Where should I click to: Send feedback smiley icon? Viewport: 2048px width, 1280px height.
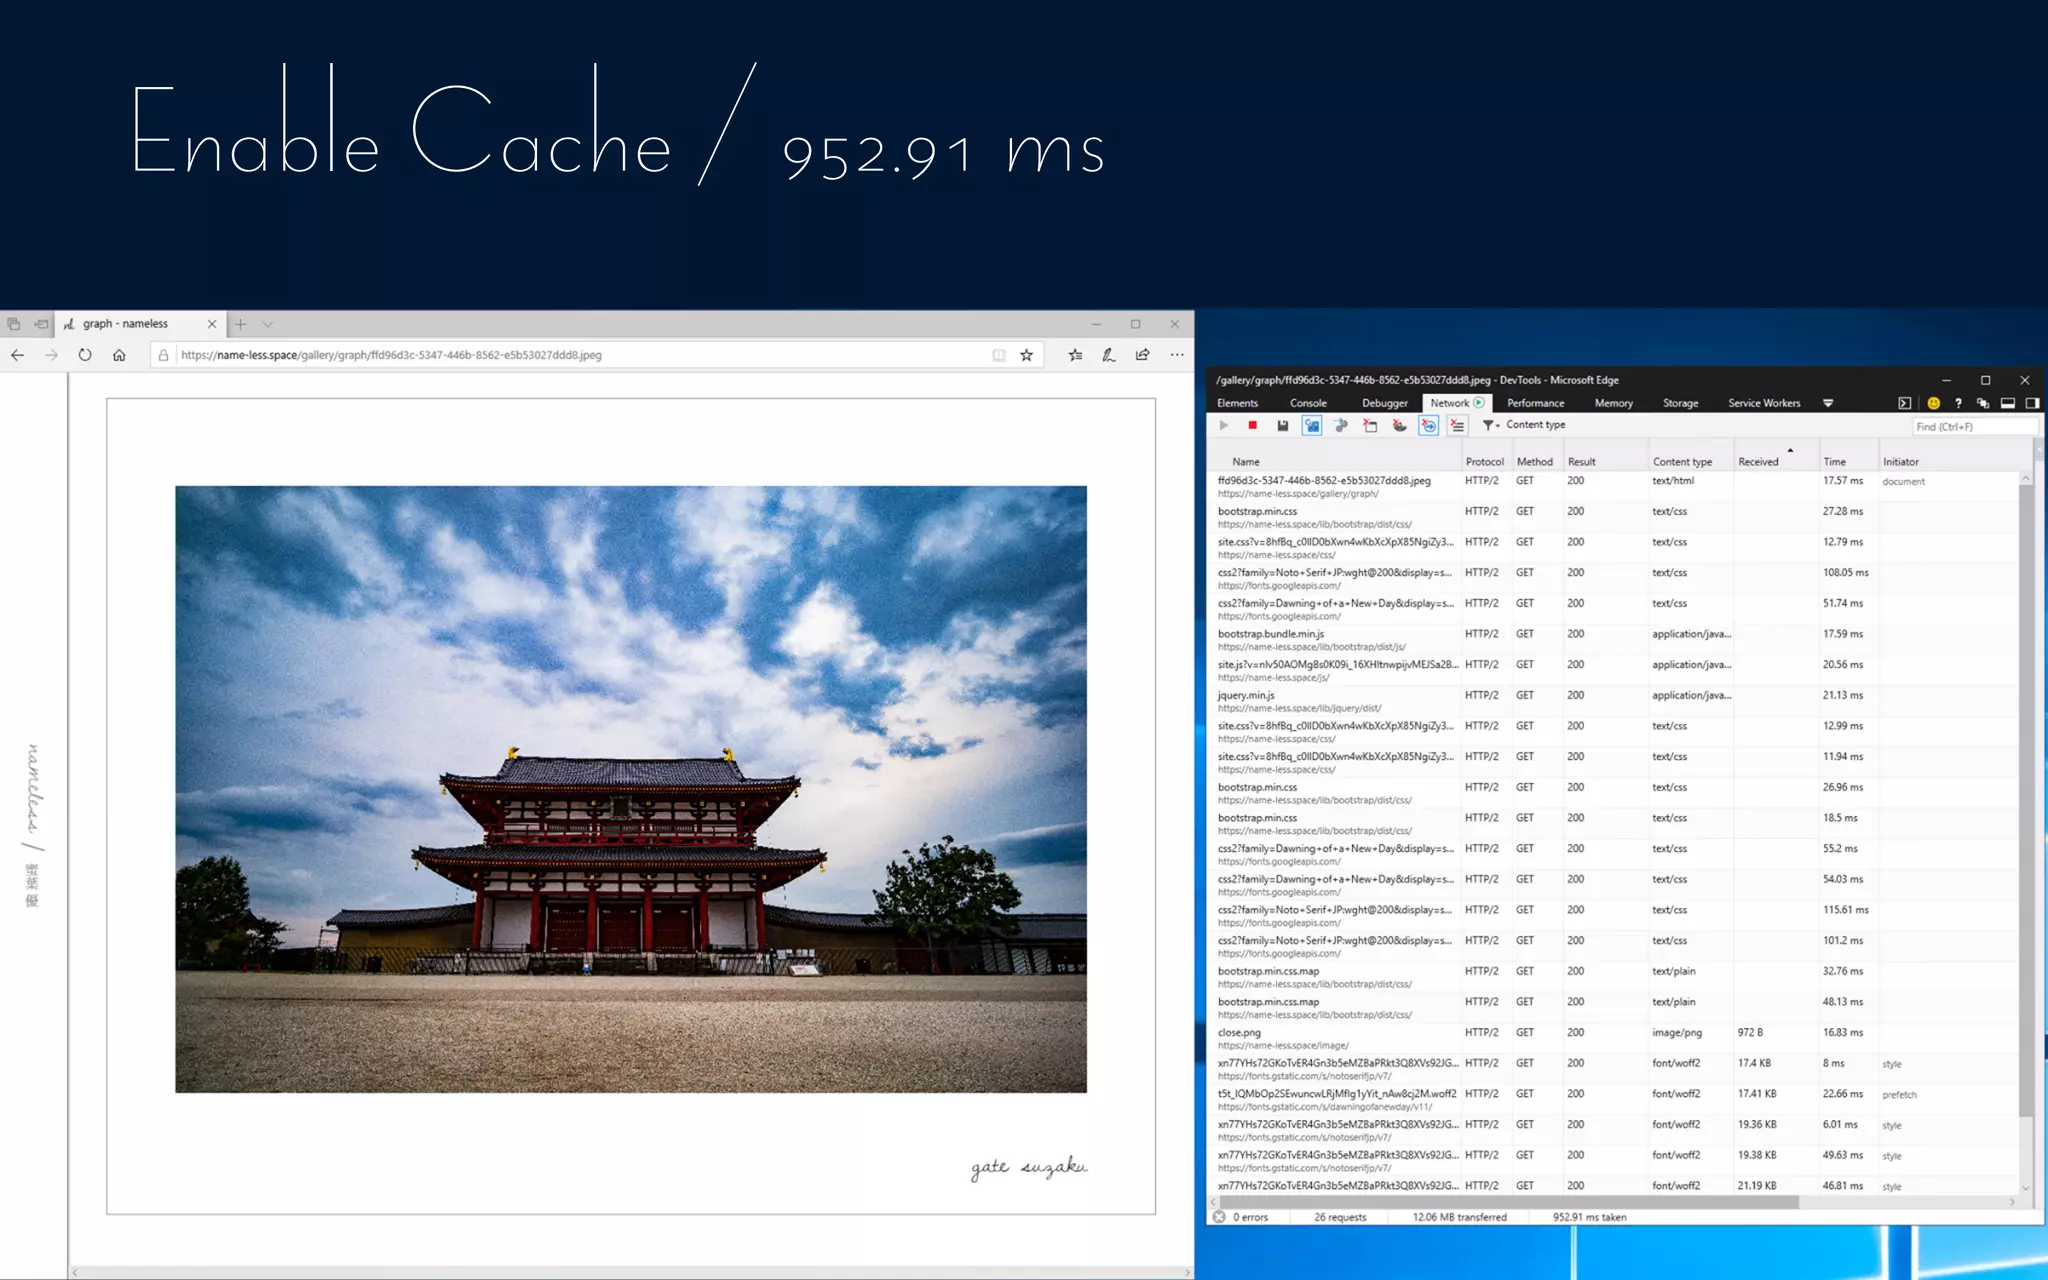1933,403
